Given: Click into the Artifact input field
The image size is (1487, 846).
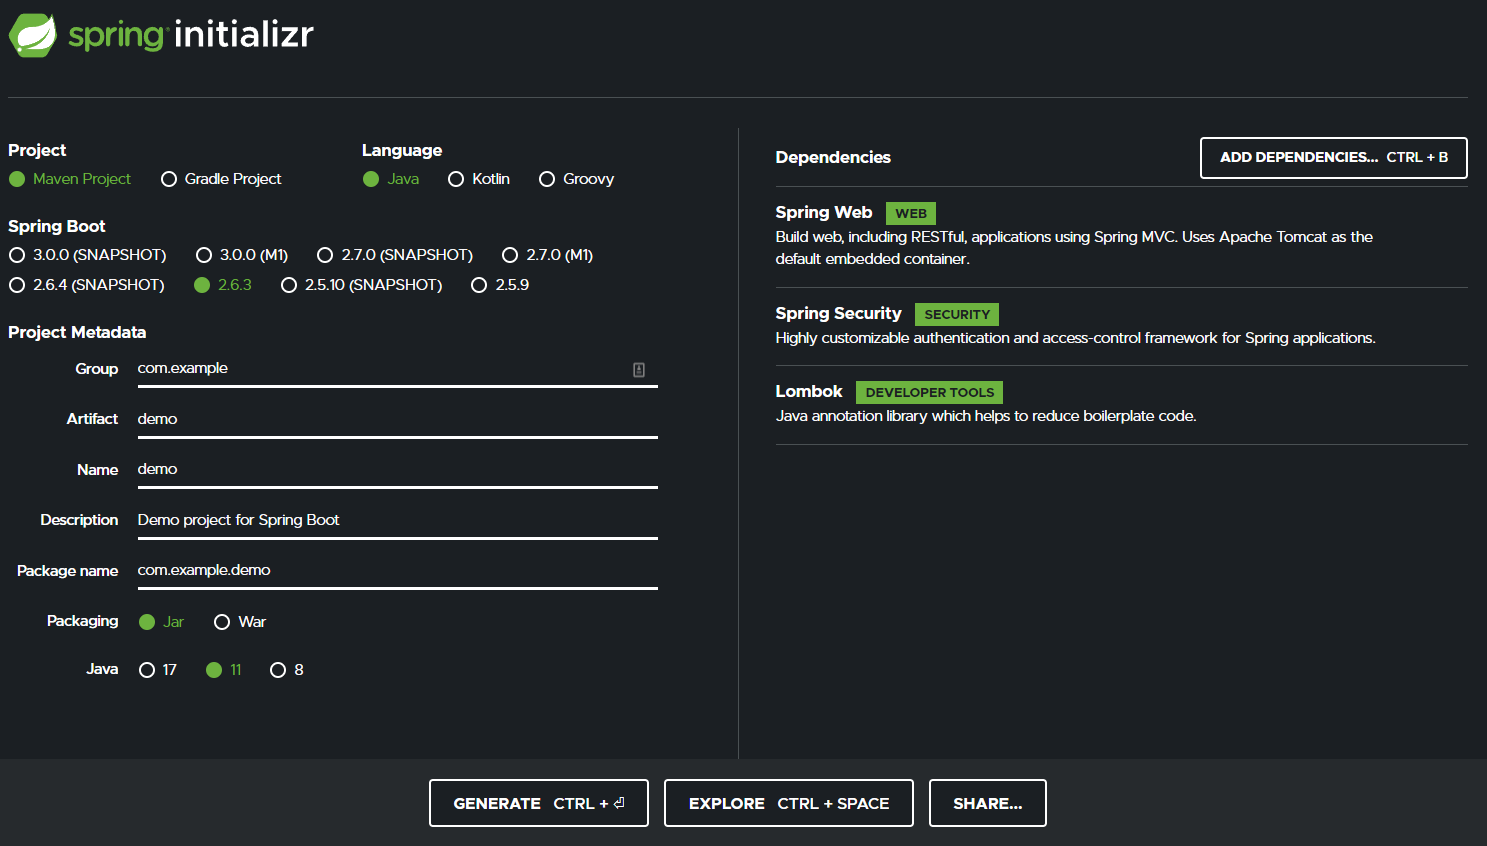Looking at the screenshot, I should click(397, 419).
